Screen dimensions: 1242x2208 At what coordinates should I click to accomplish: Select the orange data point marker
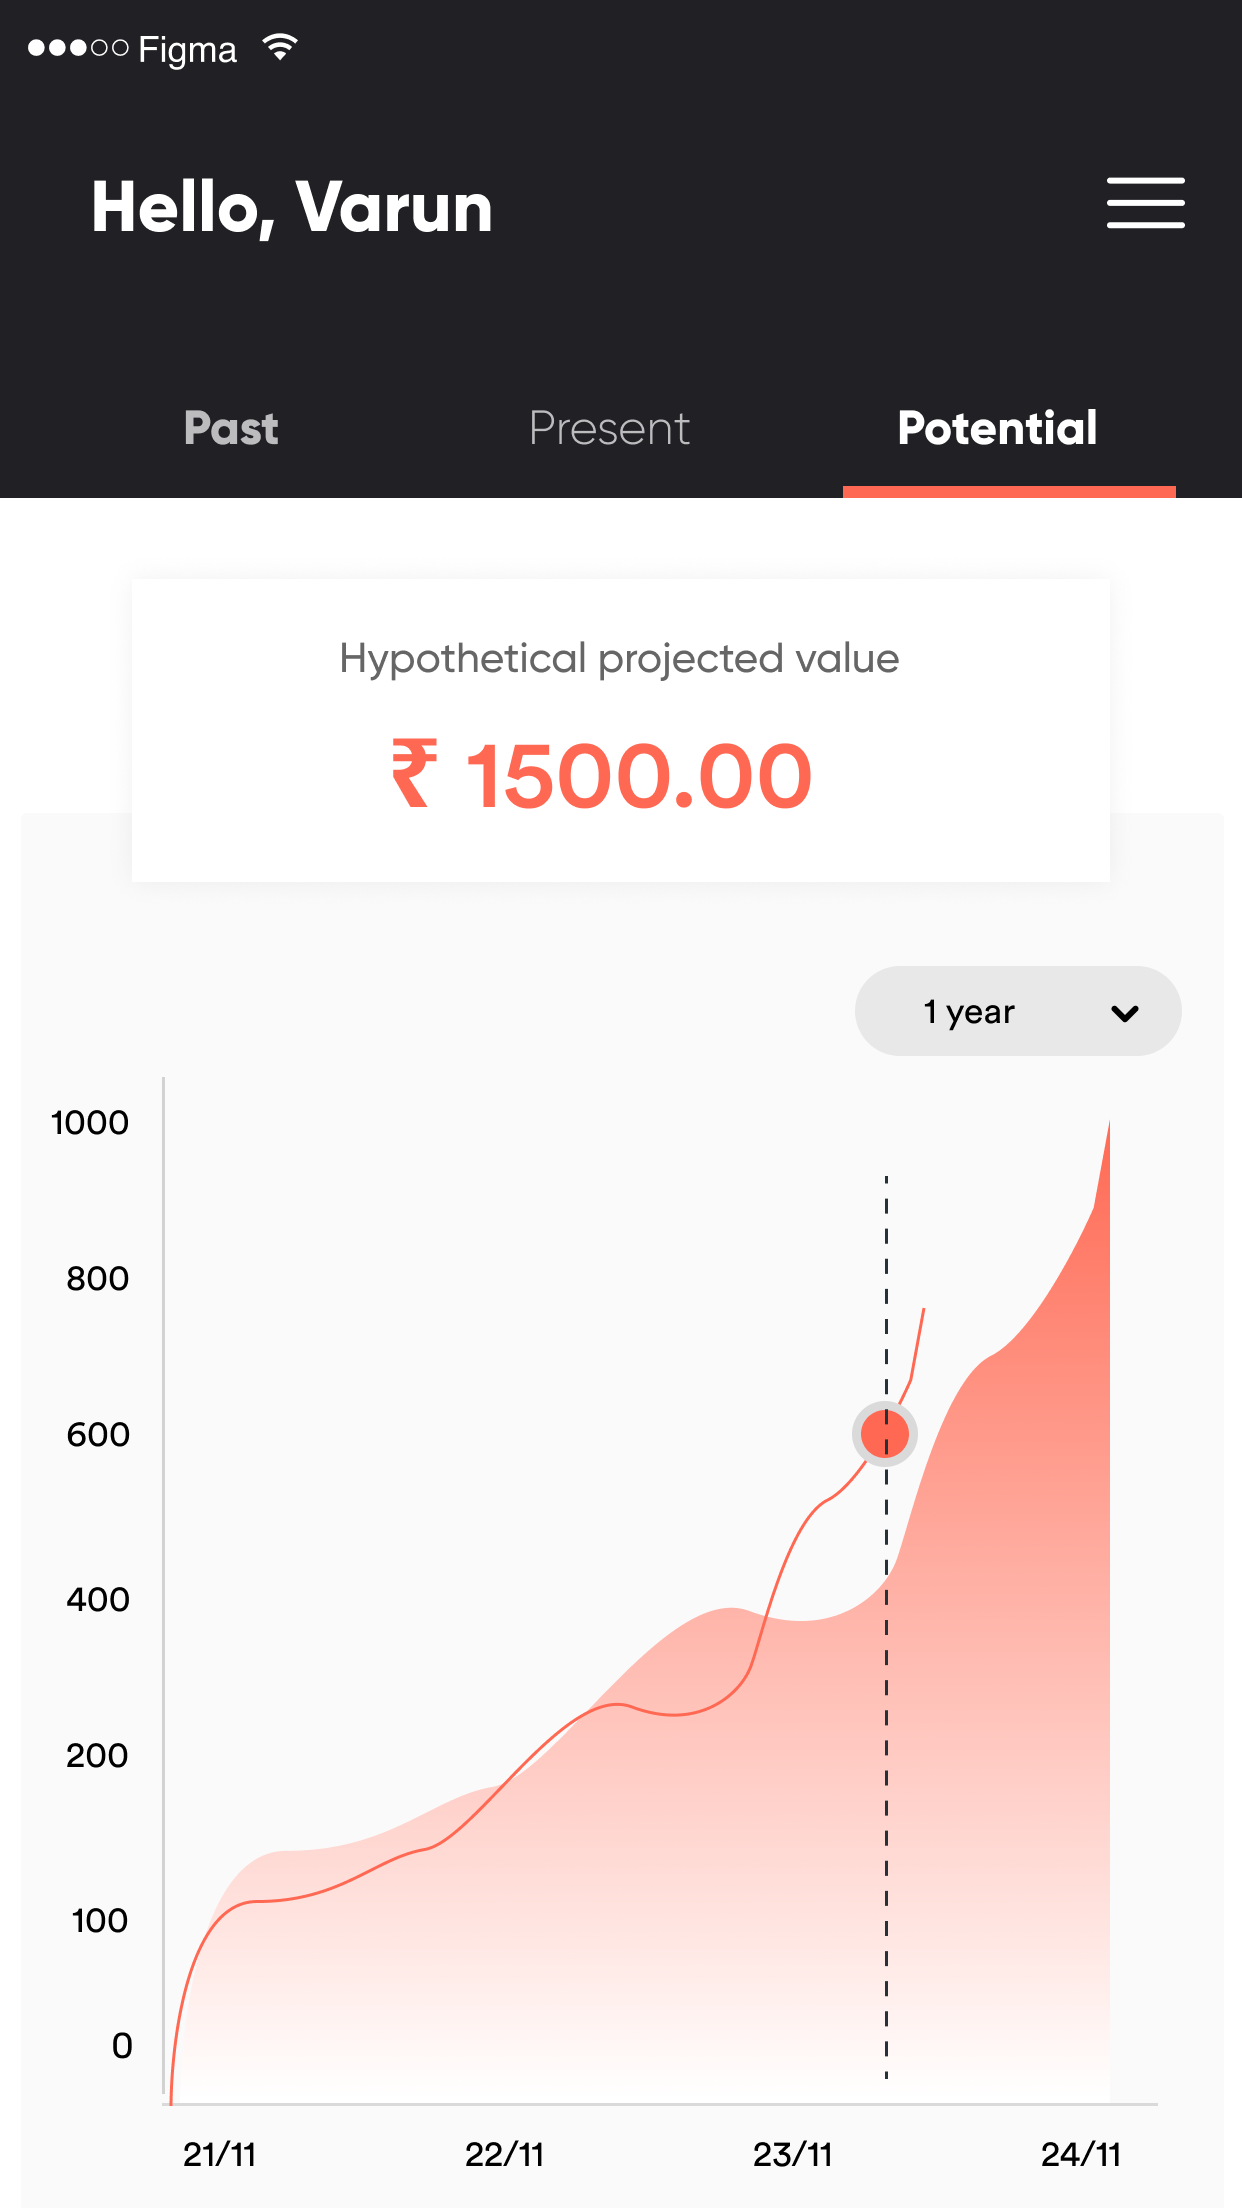pos(885,1434)
